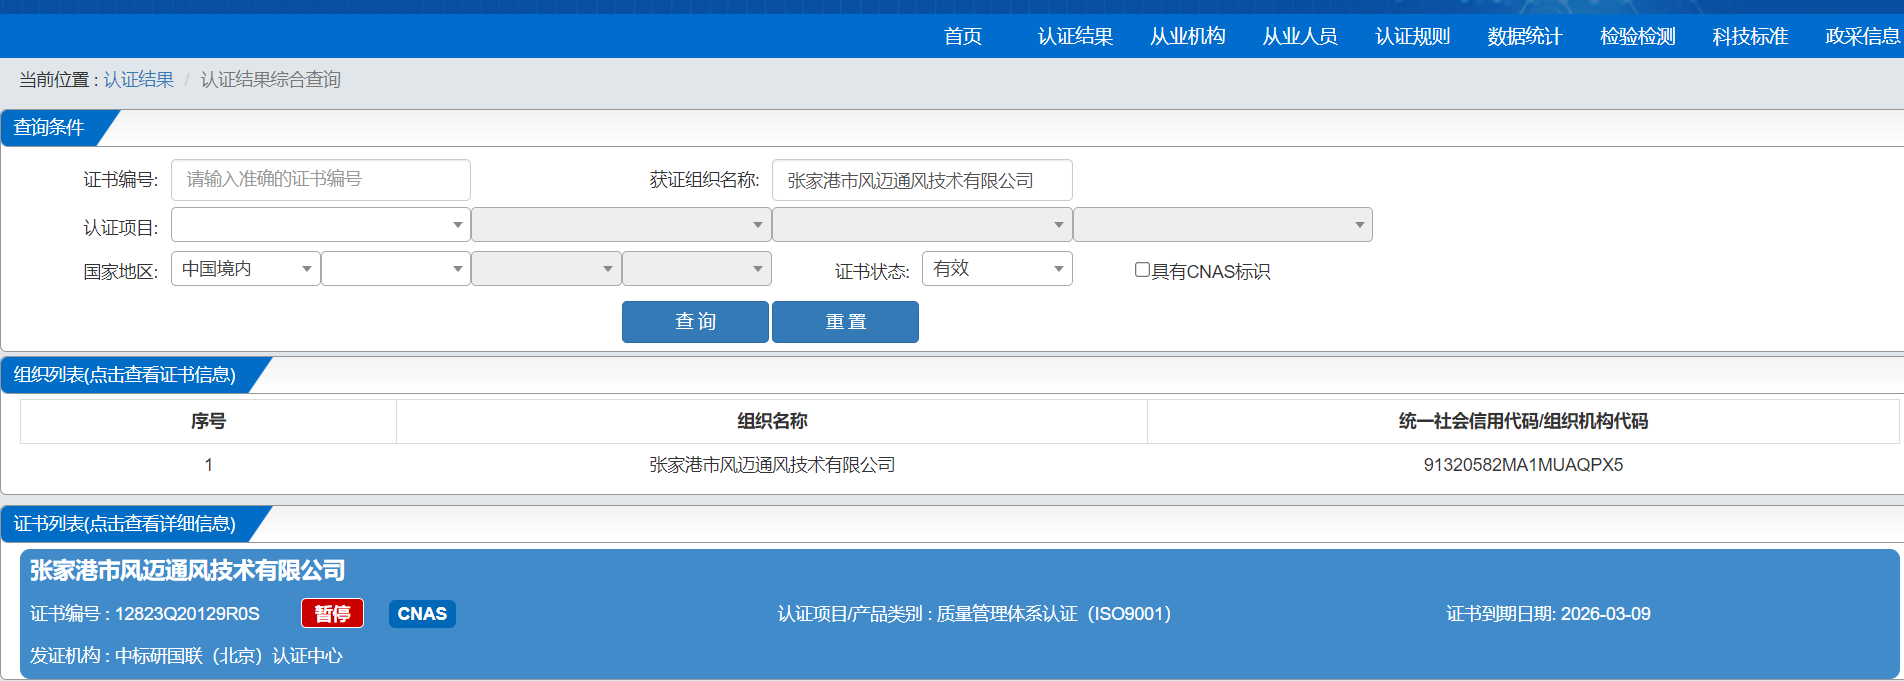Viewport: 1904px width, 681px height.
Task: Open the 首页 menu item
Action: pos(962,37)
